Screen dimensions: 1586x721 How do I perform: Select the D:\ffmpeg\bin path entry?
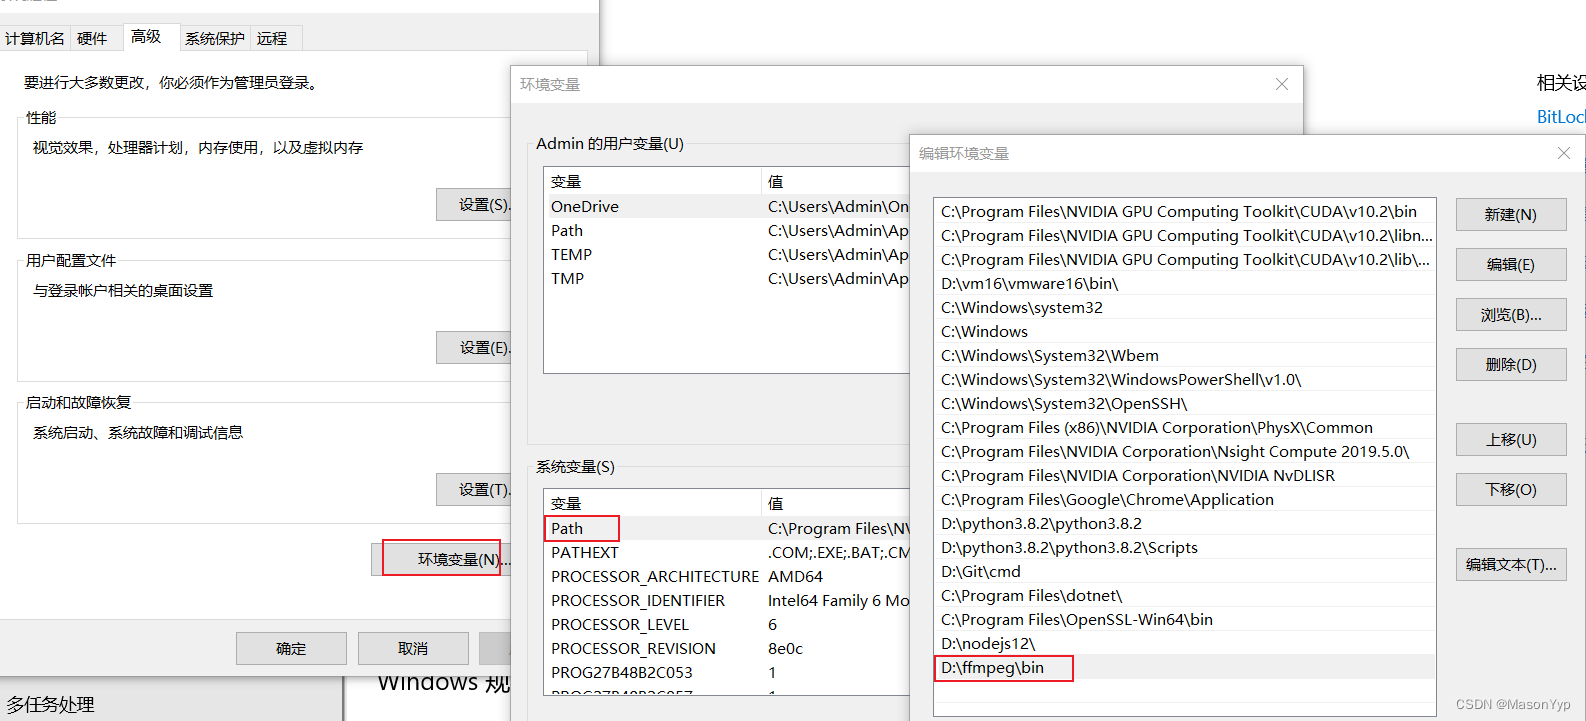click(1185, 667)
